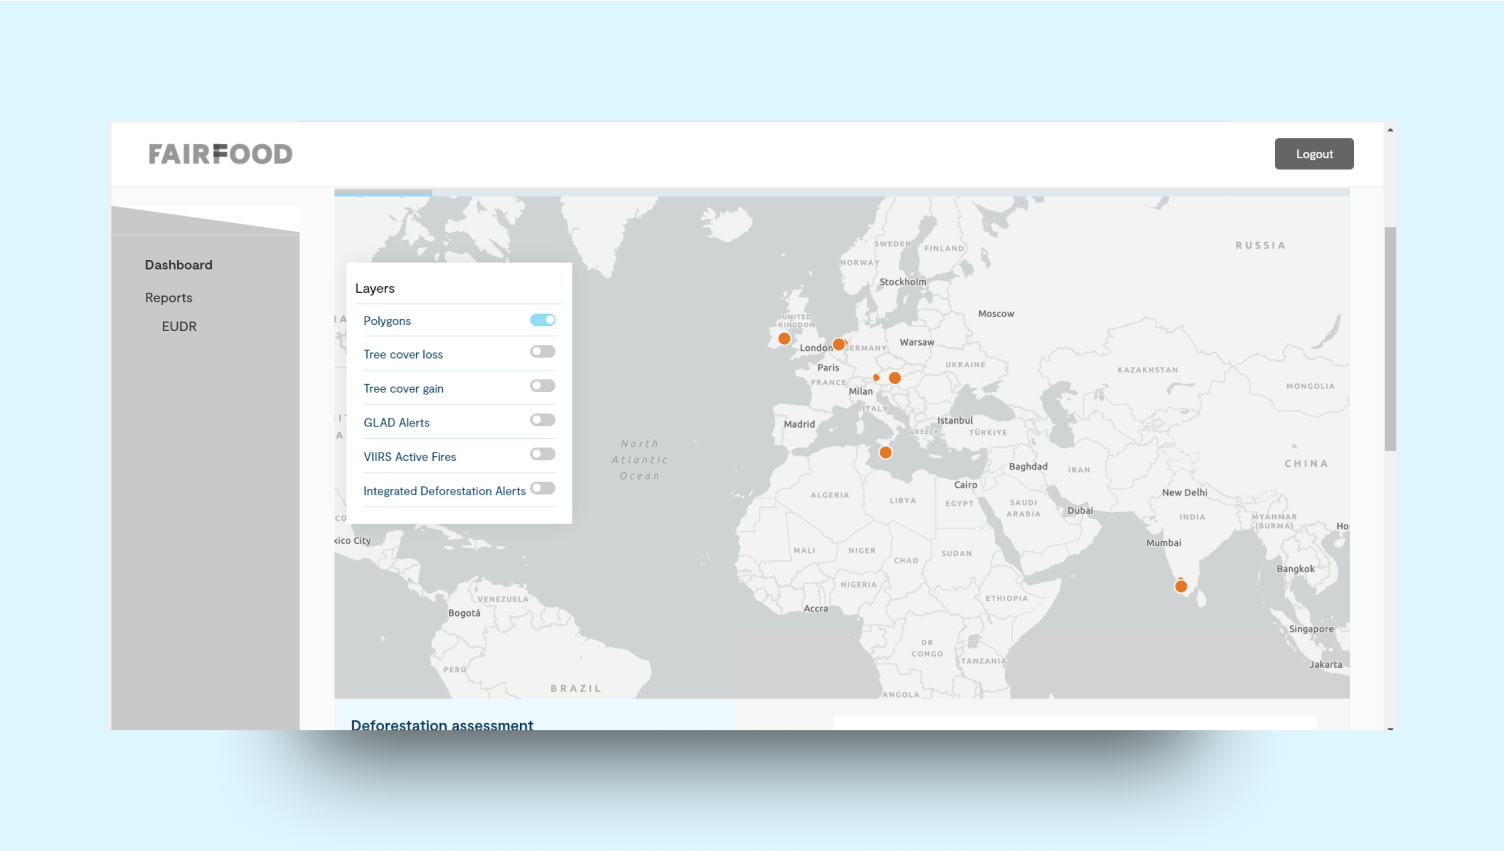1504x851 pixels.
Task: Click the scrollbar up arrow
Action: [x=1390, y=130]
